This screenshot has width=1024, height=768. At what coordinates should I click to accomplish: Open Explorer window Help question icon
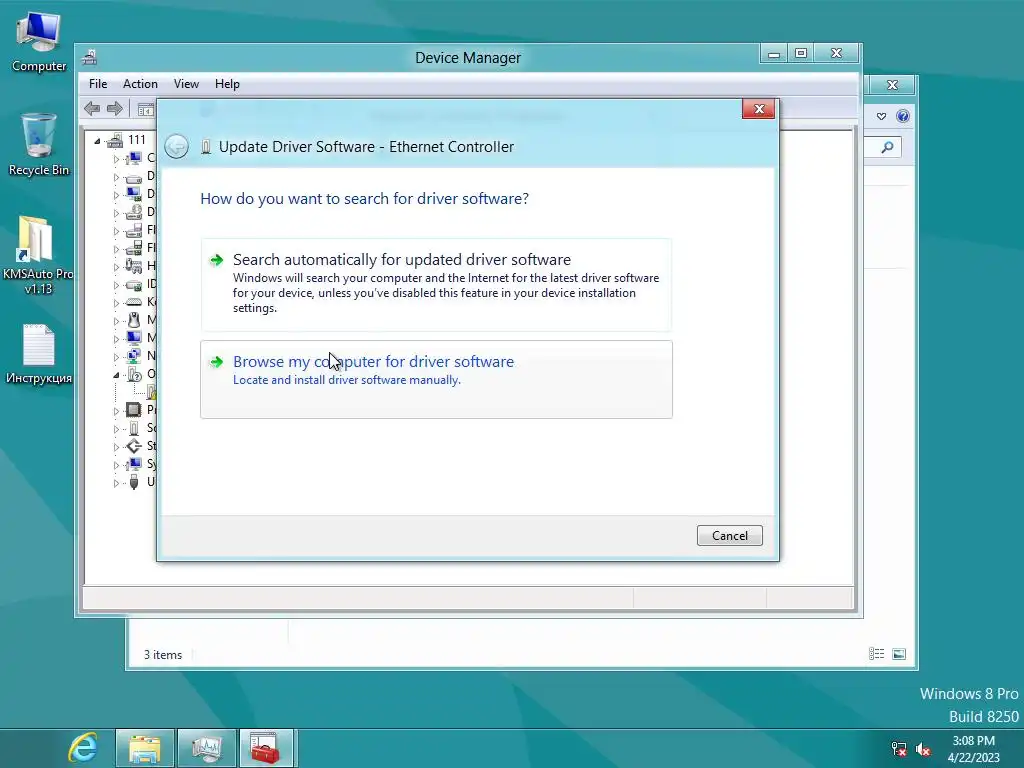point(903,116)
